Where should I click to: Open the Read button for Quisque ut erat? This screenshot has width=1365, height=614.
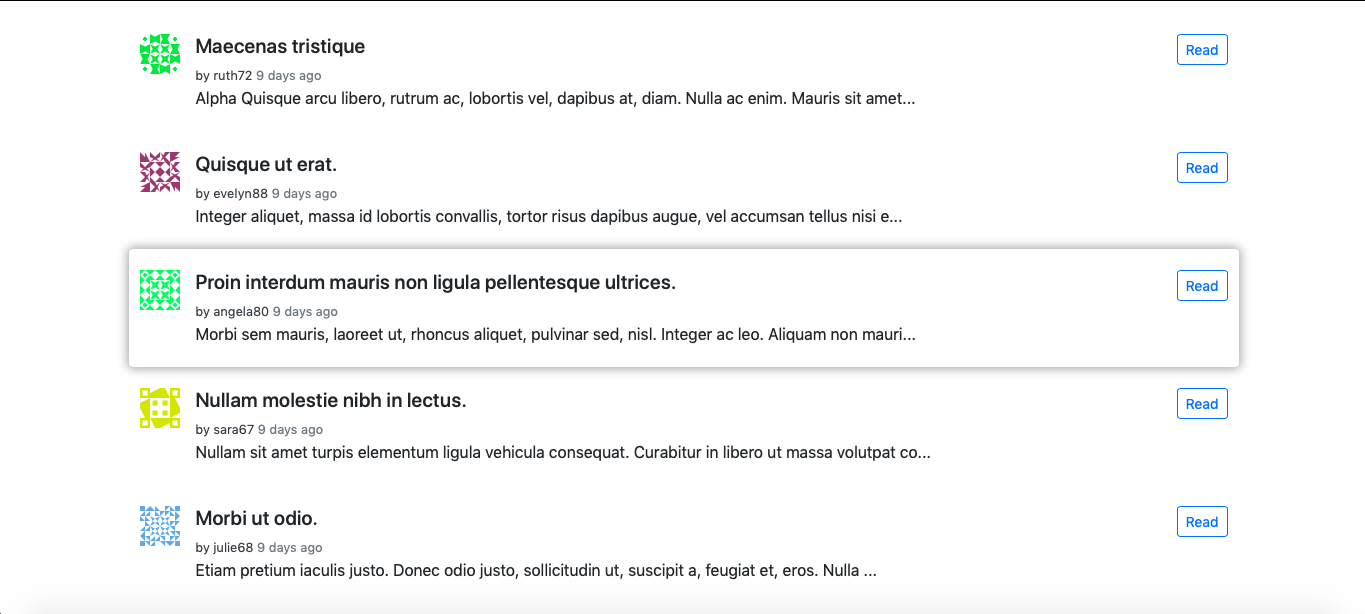pos(1202,168)
